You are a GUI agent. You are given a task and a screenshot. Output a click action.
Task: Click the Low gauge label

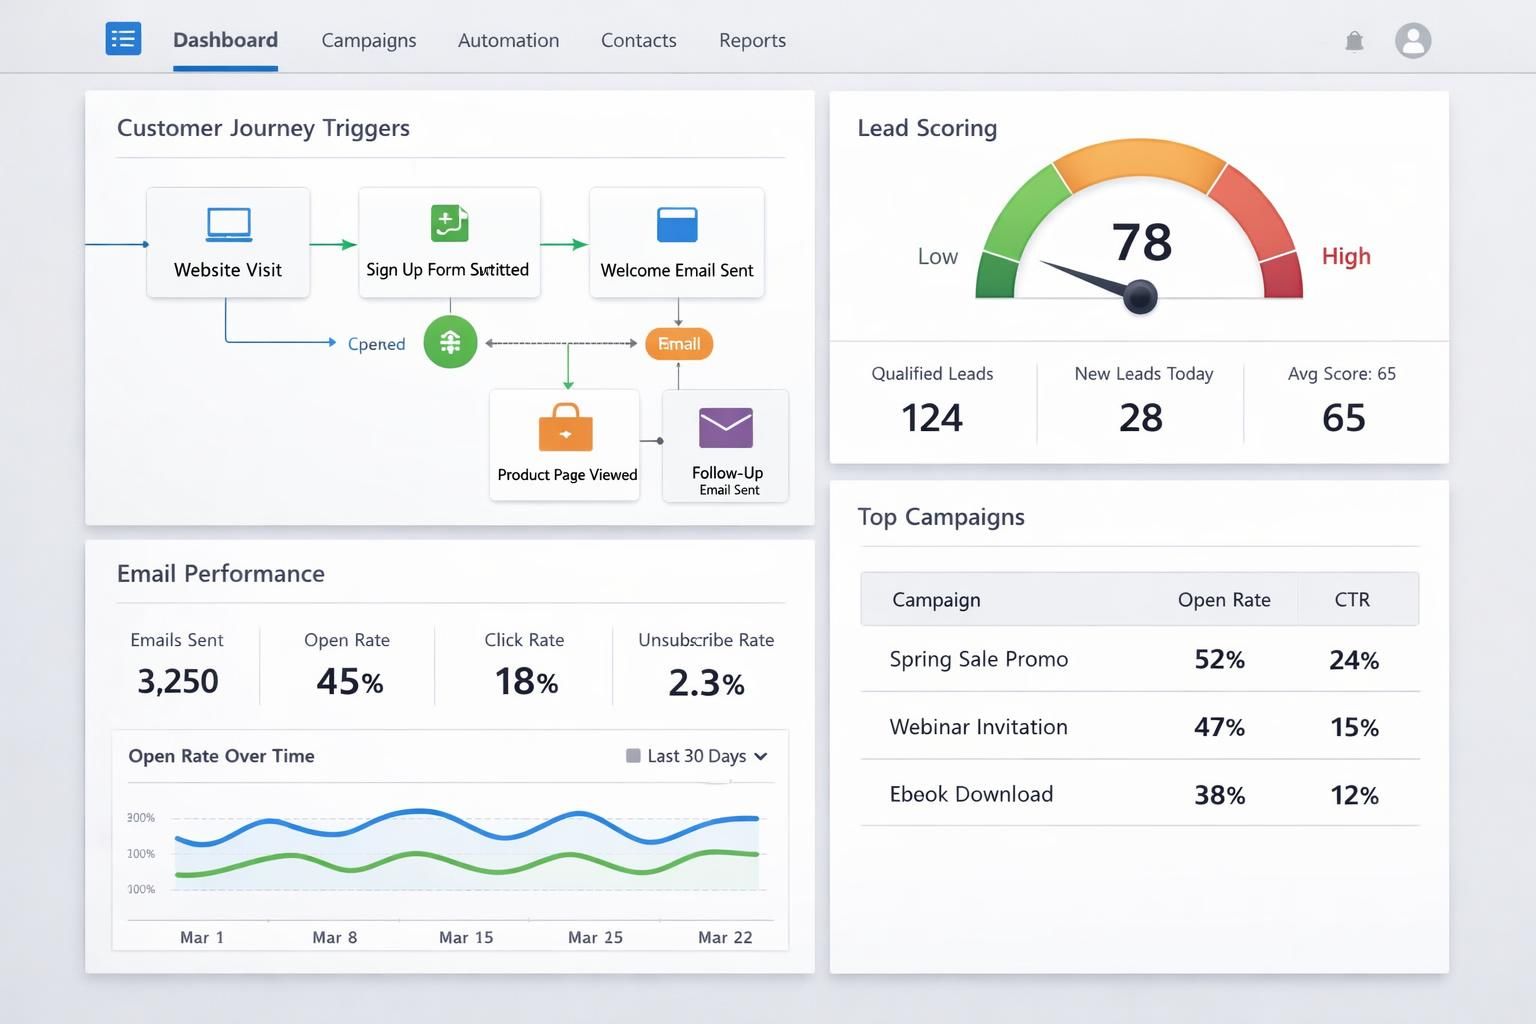pos(938,257)
